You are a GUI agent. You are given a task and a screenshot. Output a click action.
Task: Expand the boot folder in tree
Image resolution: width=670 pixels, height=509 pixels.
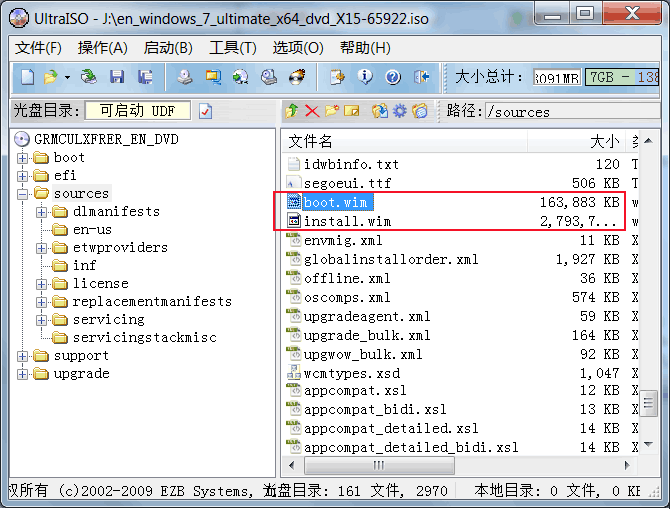click(23, 158)
